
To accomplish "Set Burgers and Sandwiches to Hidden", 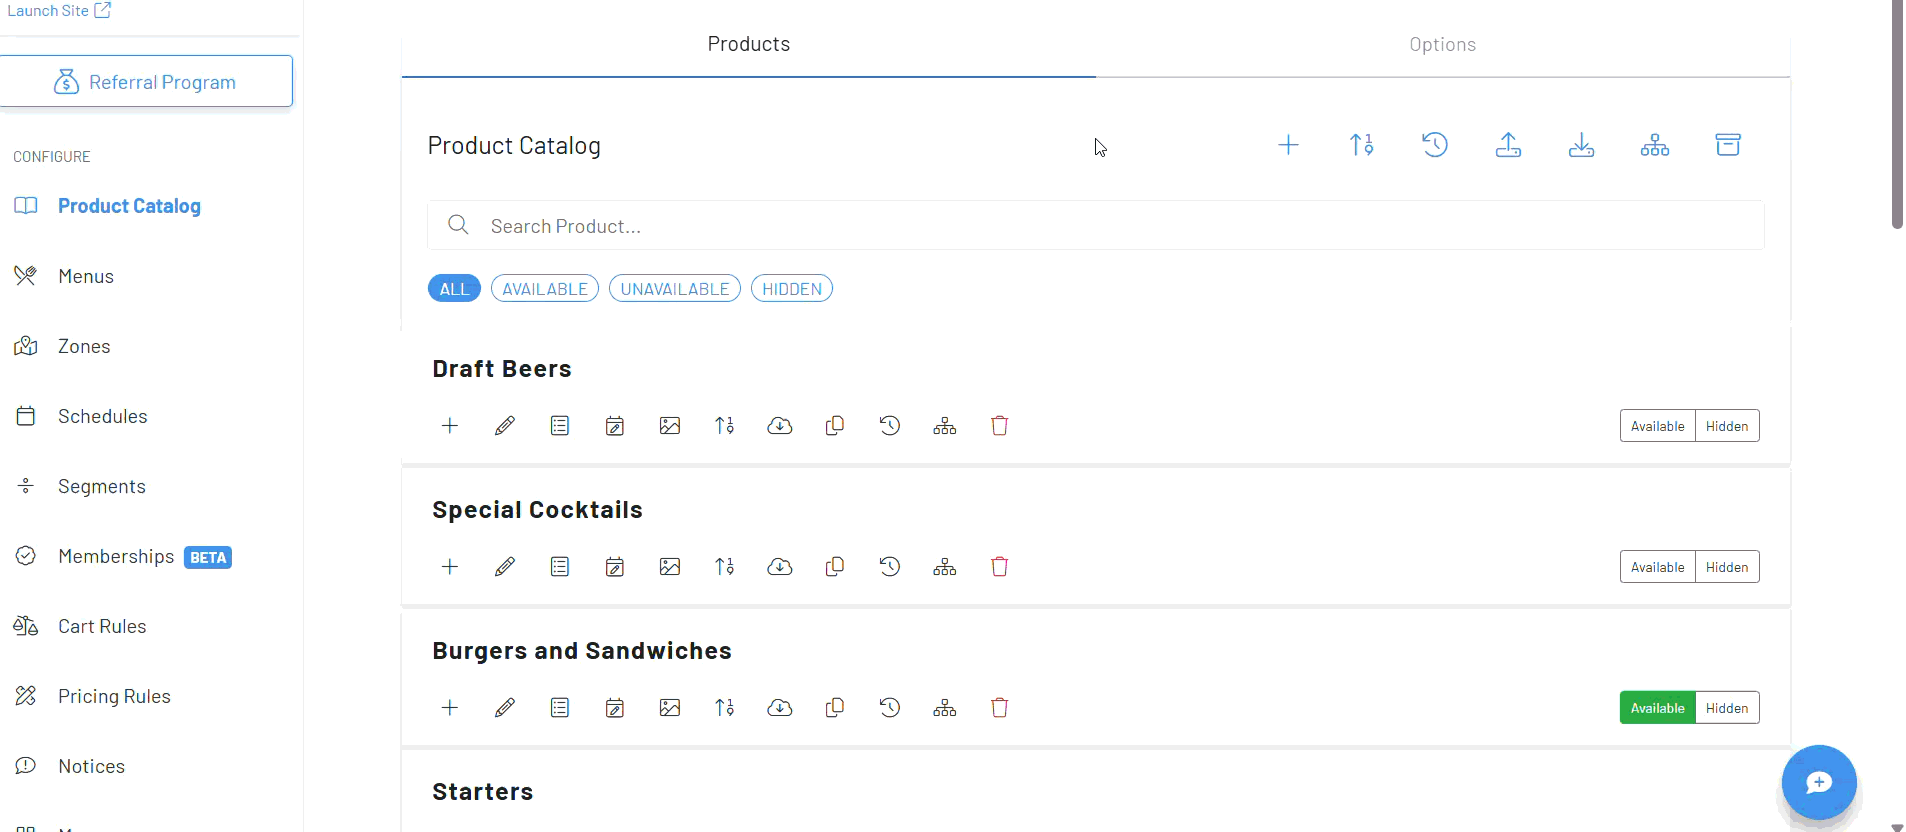I will pyautogui.click(x=1727, y=708).
